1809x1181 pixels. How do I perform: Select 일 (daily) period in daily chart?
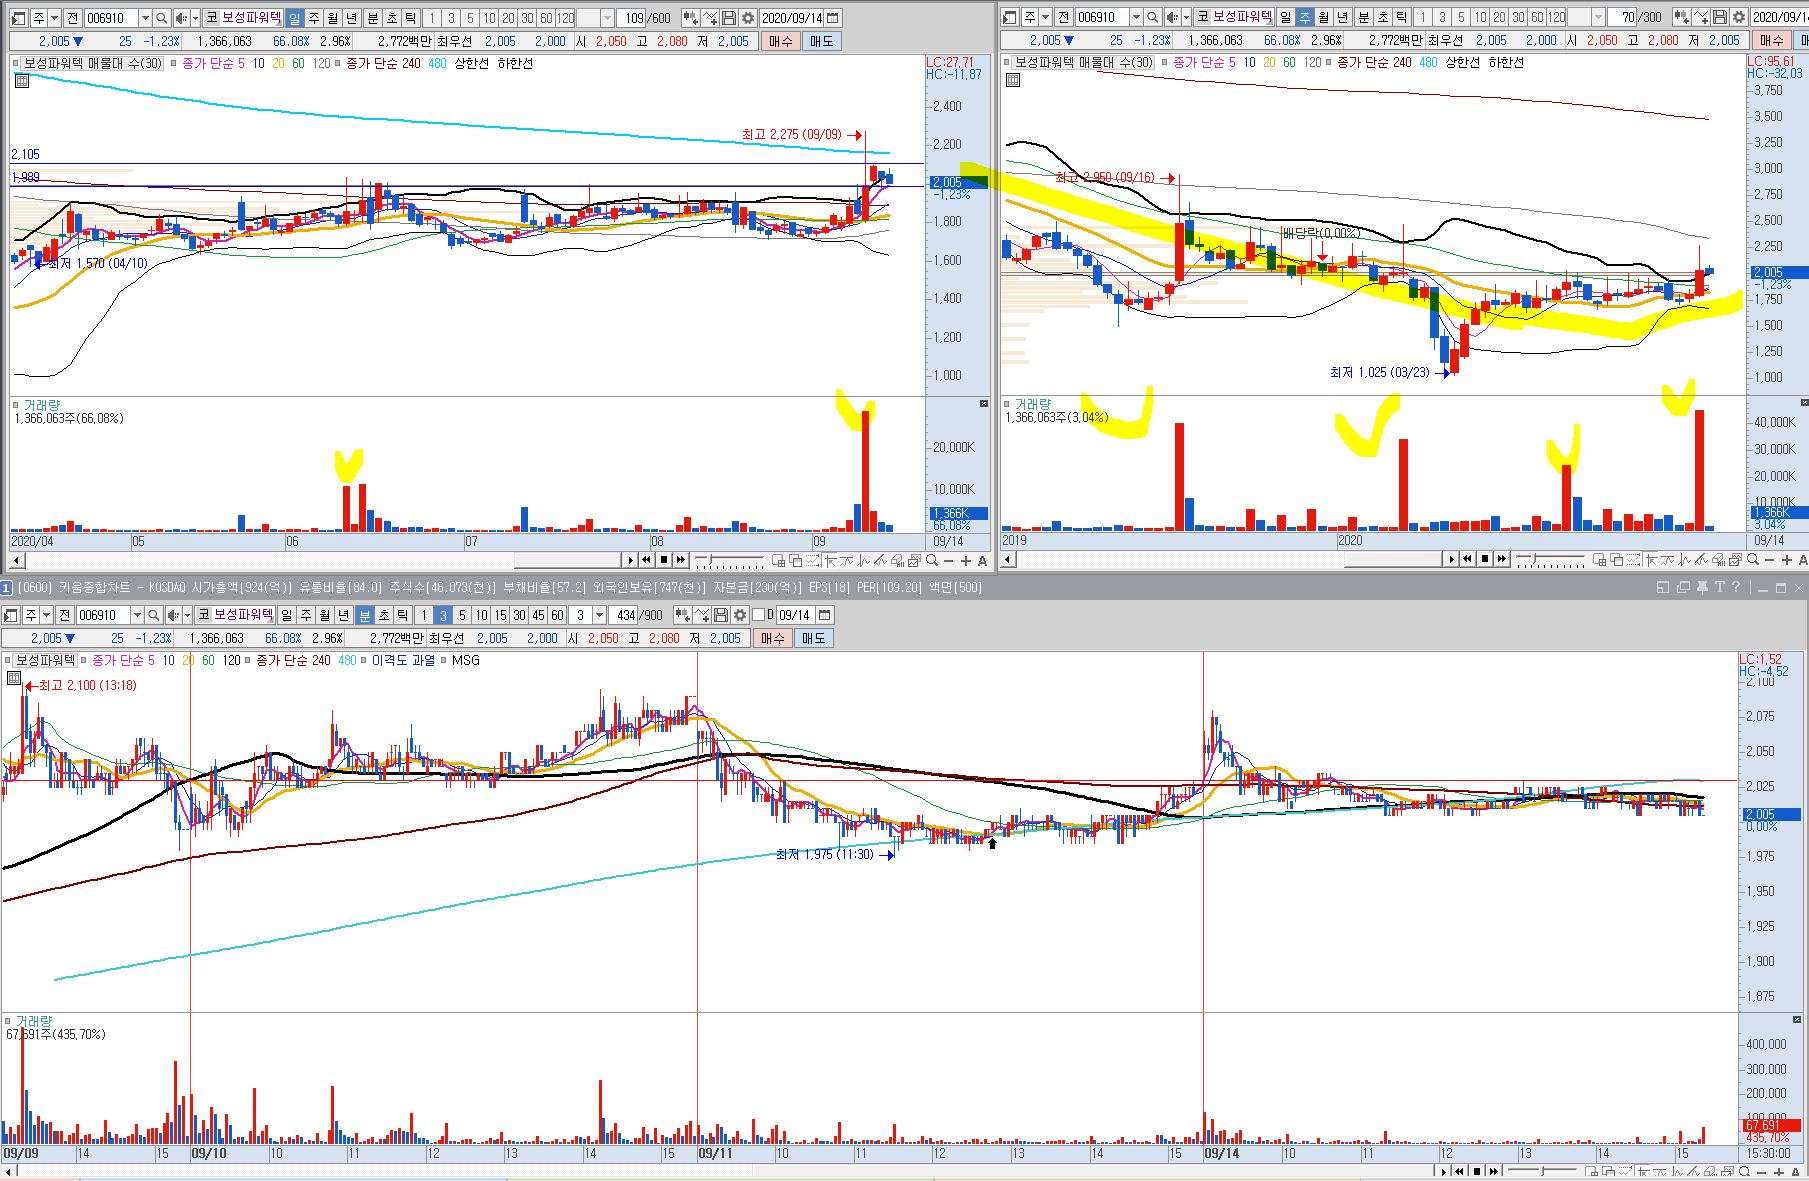click(294, 18)
